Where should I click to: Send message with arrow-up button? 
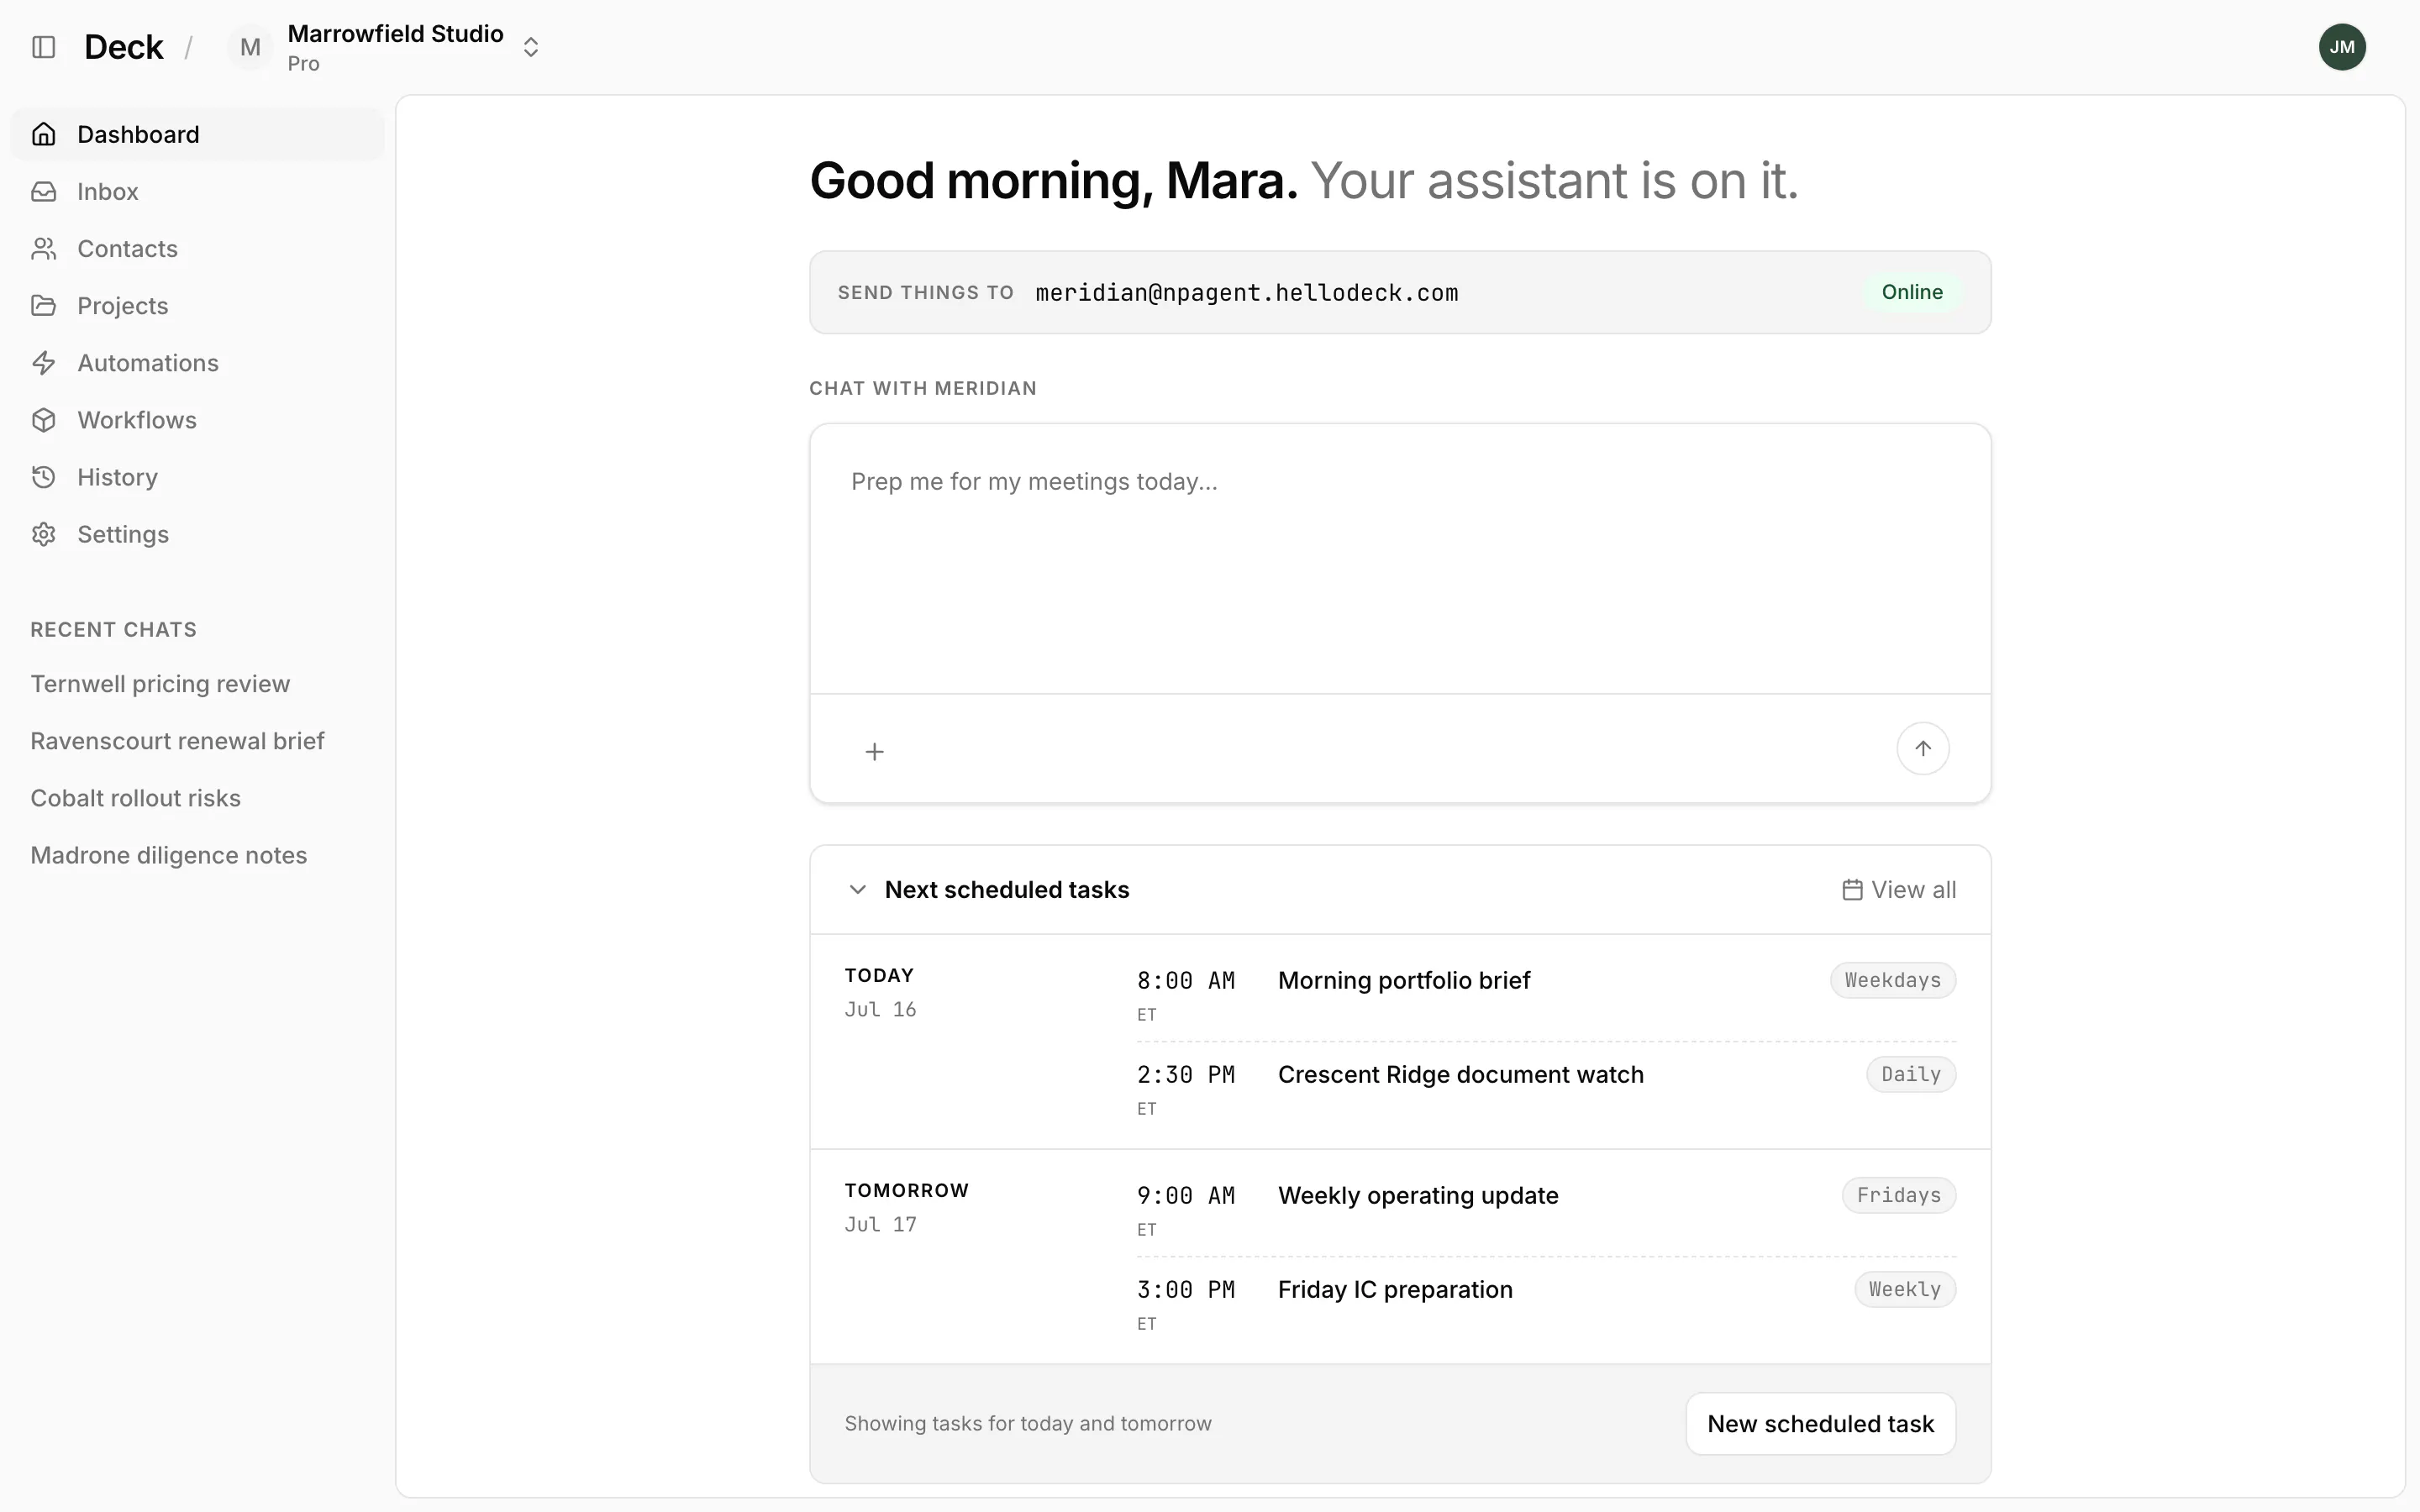[x=1922, y=748]
